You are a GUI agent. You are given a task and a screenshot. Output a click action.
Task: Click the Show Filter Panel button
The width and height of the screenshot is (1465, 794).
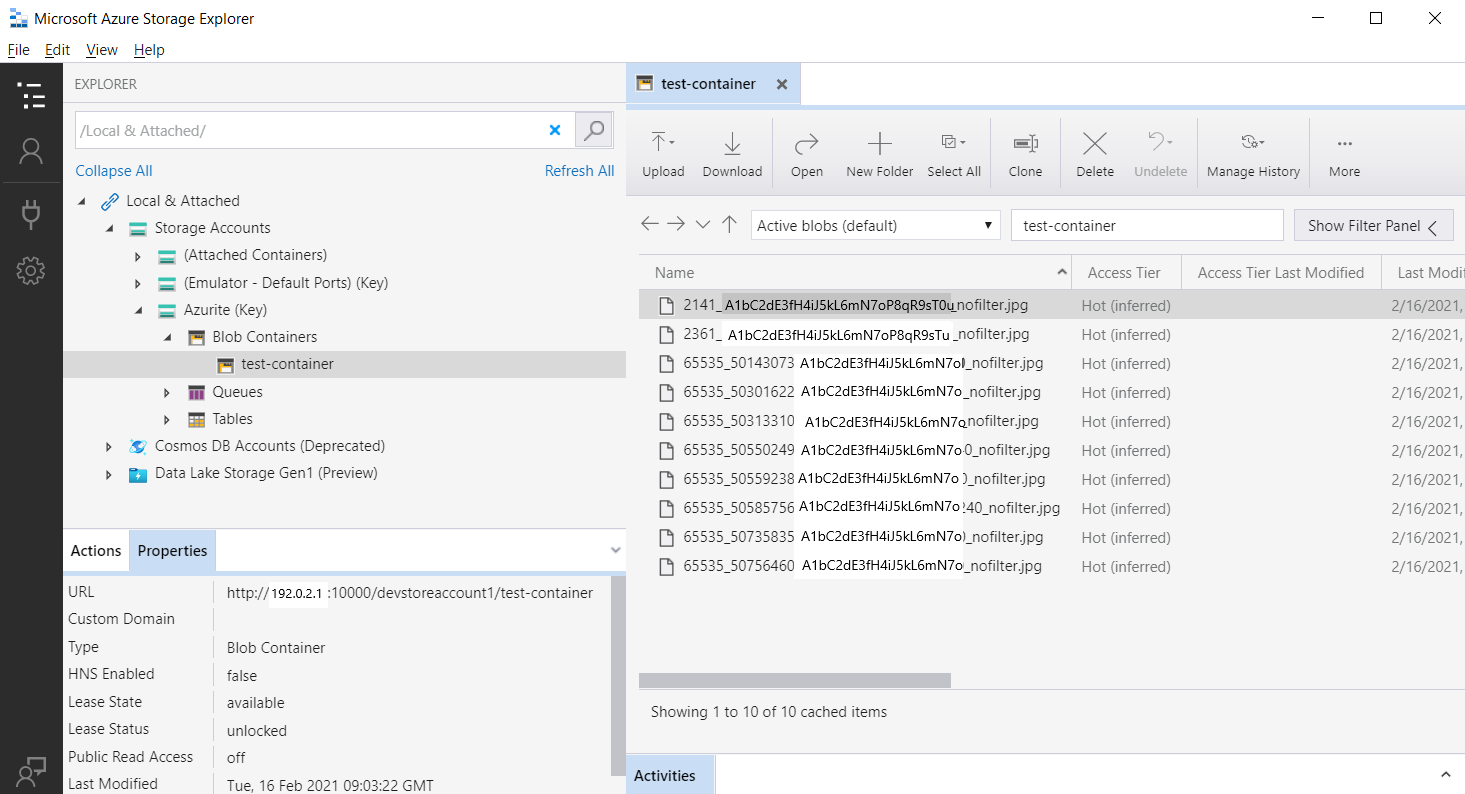(x=1372, y=226)
